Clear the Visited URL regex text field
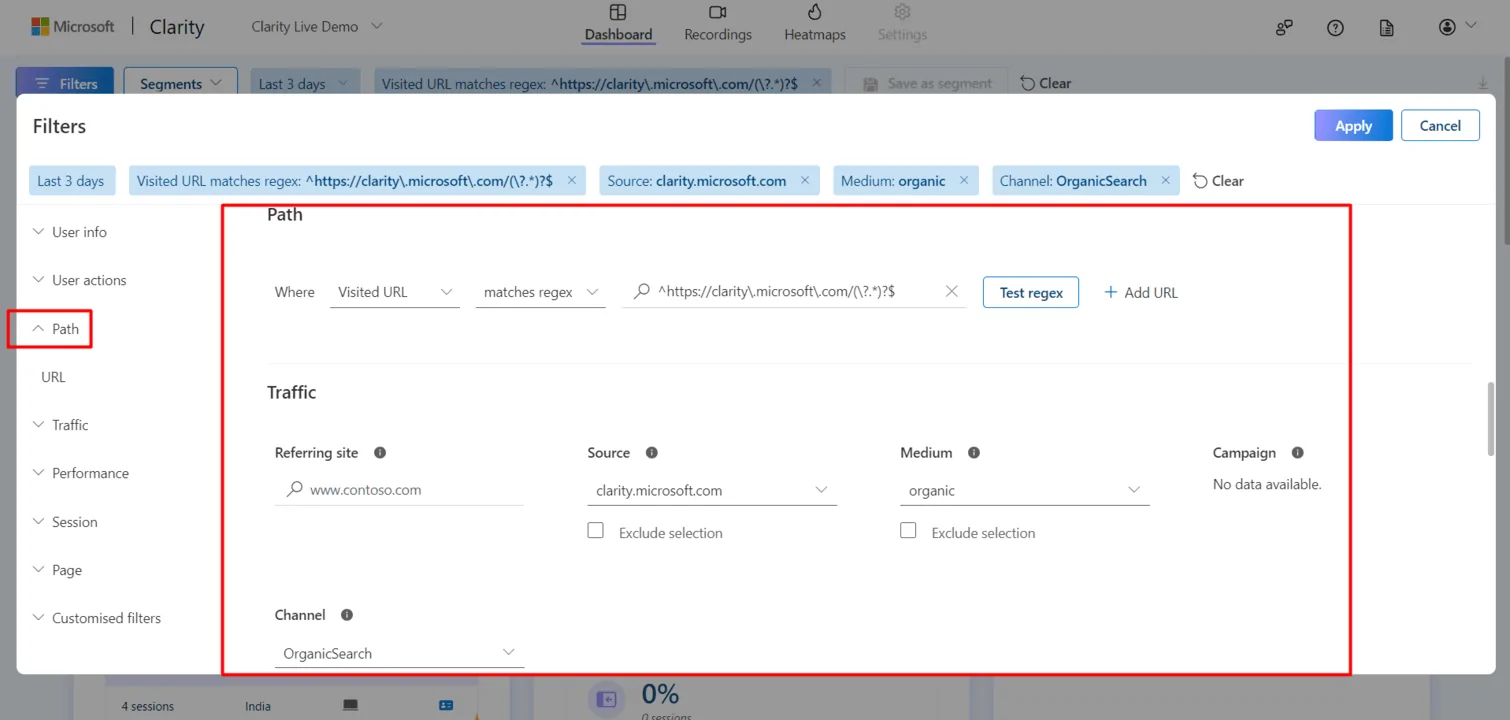This screenshot has width=1510, height=720. coord(951,292)
